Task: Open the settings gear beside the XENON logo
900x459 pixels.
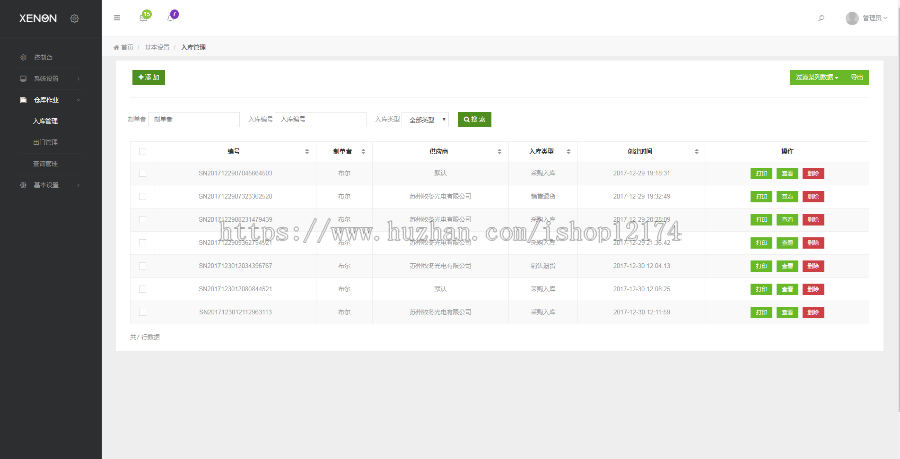Action: point(75,18)
